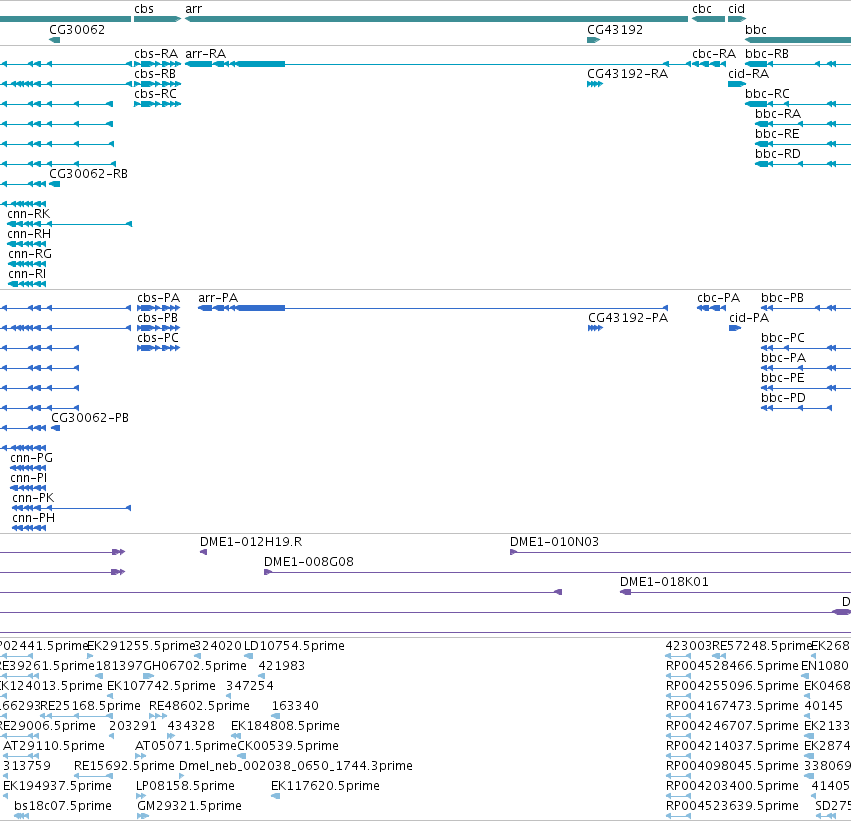Viewport: 851px width, 821px height.
Task: Click the cid-RA transcript
Action: (737, 84)
